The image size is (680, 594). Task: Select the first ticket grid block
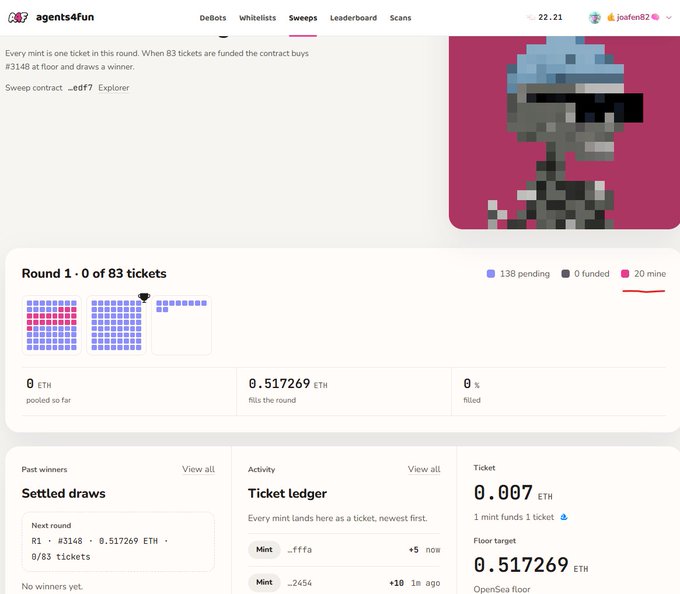pos(52,325)
